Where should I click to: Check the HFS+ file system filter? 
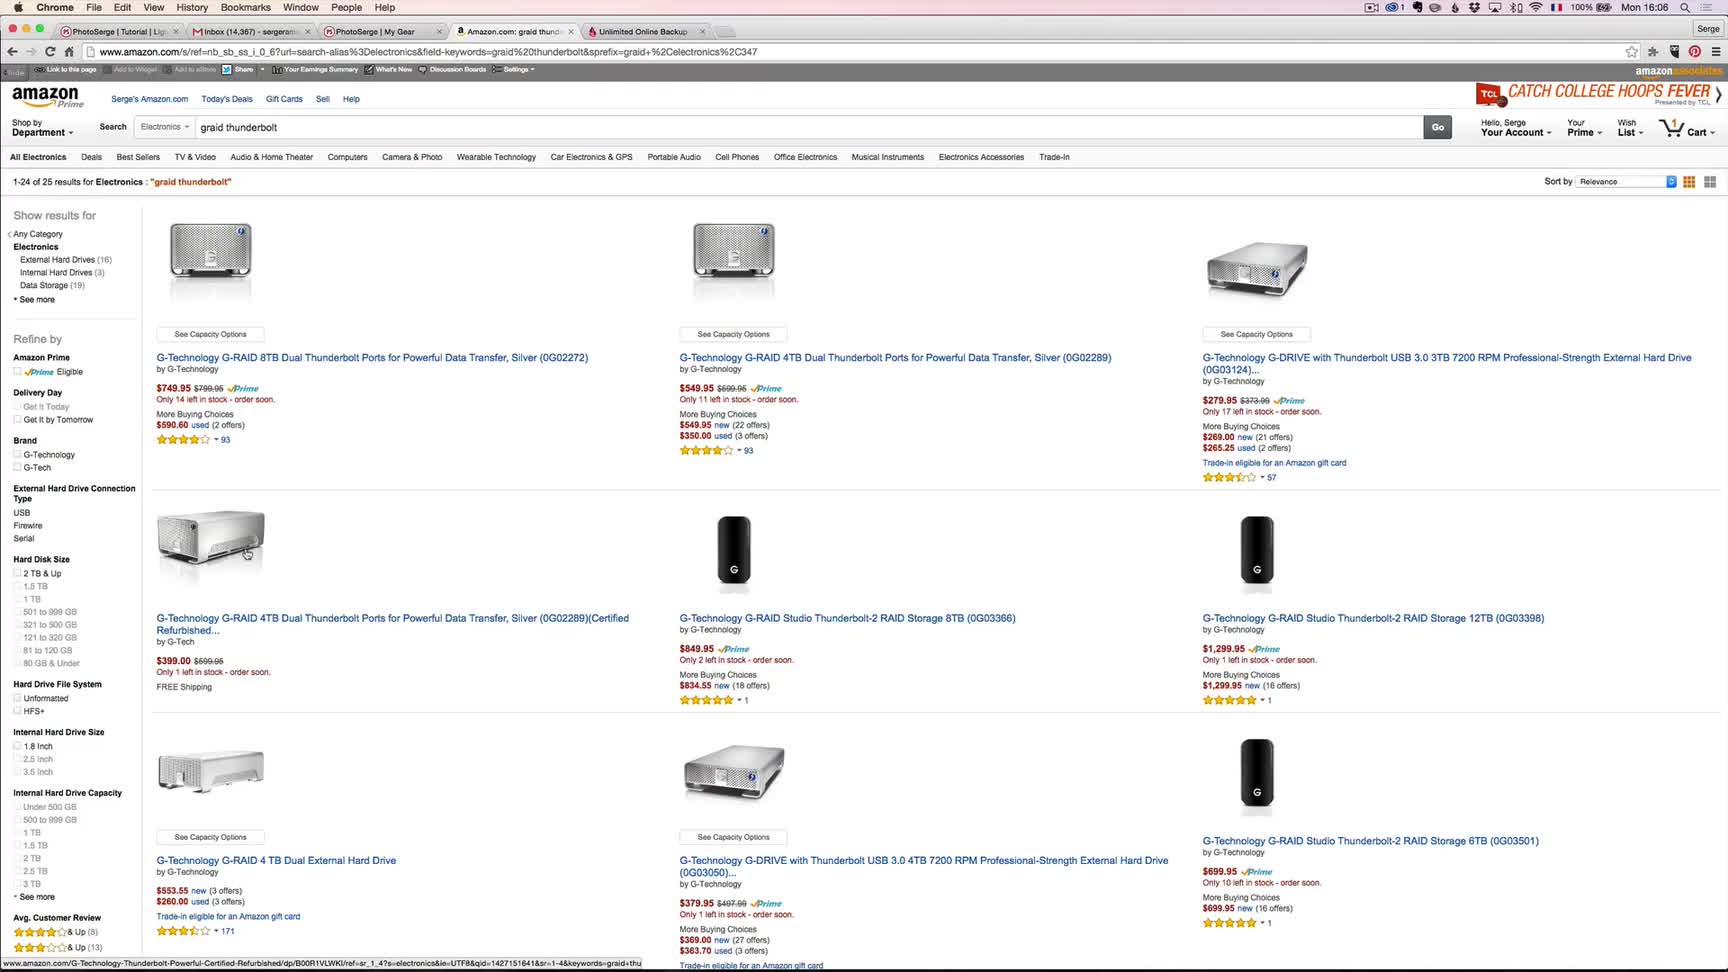pos(17,712)
